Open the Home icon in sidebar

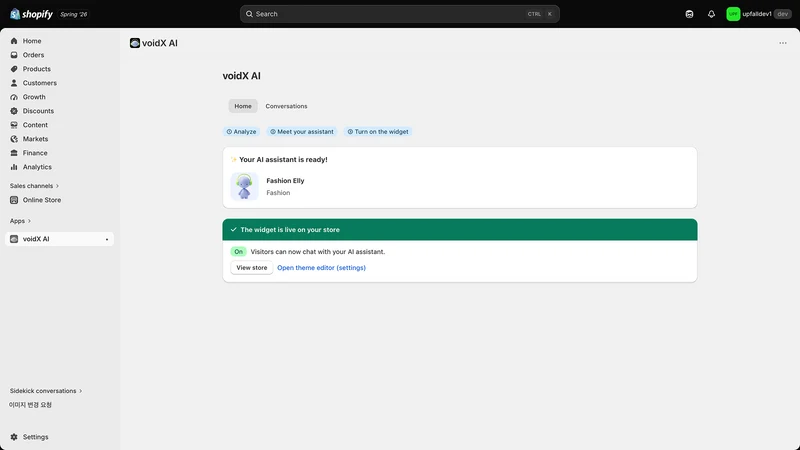click(x=14, y=41)
